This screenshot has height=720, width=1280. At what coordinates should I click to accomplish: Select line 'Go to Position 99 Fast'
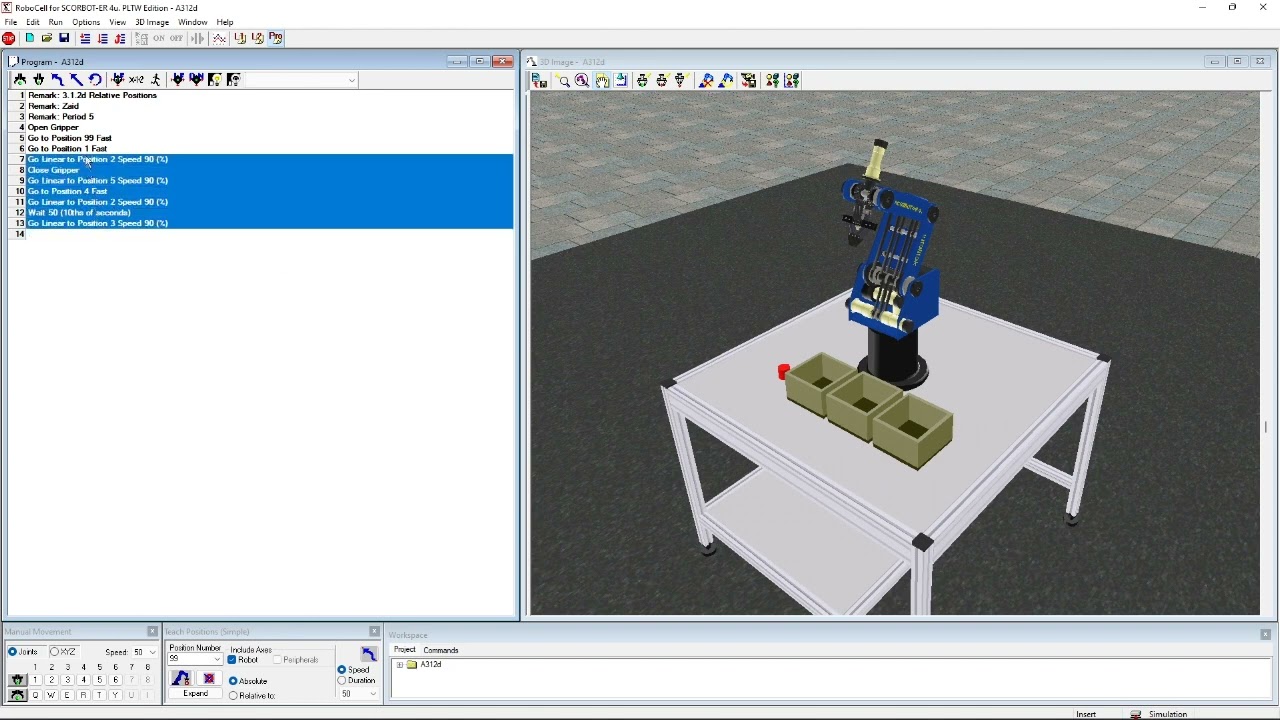[x=69, y=138]
